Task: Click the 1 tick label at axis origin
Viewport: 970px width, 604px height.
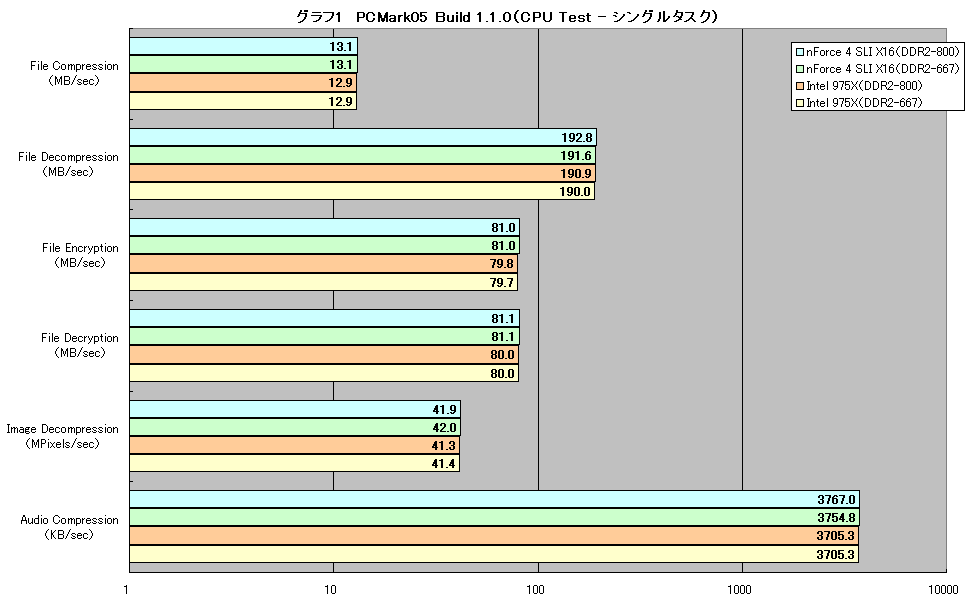Action: [126, 589]
